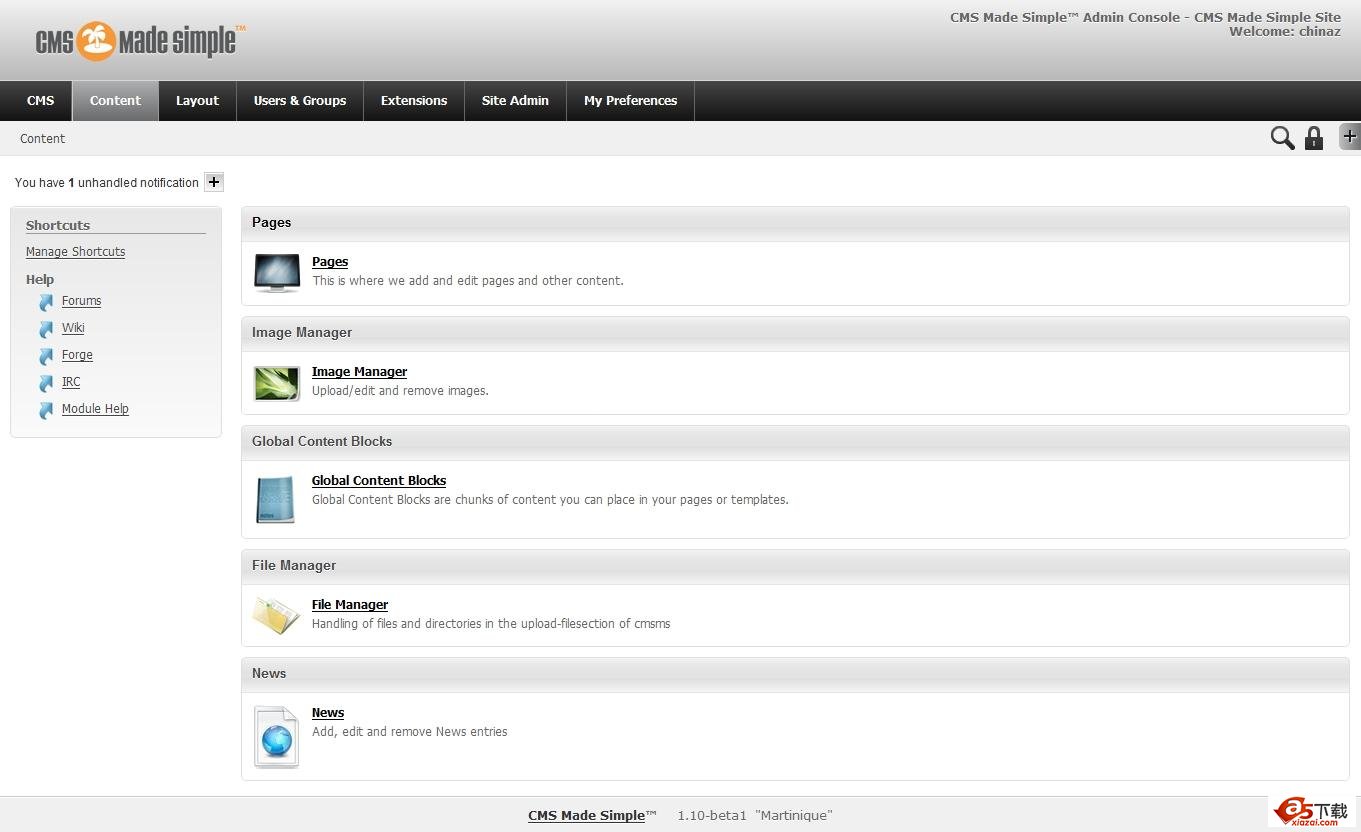
Task: Click the Shortcuts sidebar heading
Action: pos(58,225)
